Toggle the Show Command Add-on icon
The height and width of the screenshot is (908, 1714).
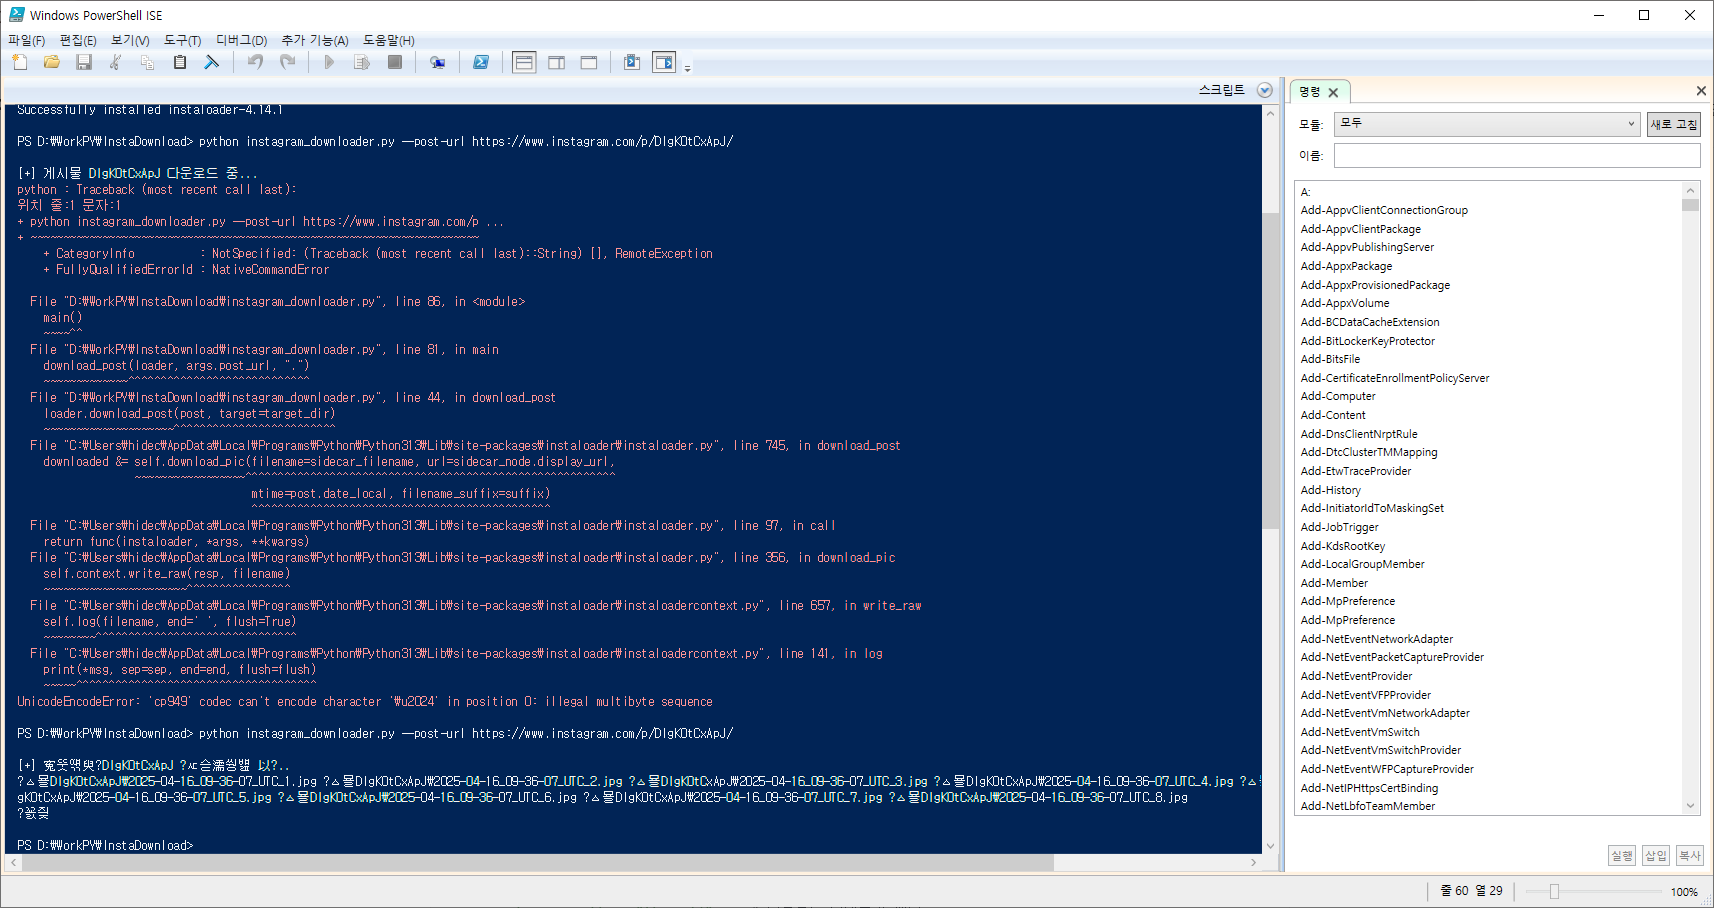click(x=664, y=62)
